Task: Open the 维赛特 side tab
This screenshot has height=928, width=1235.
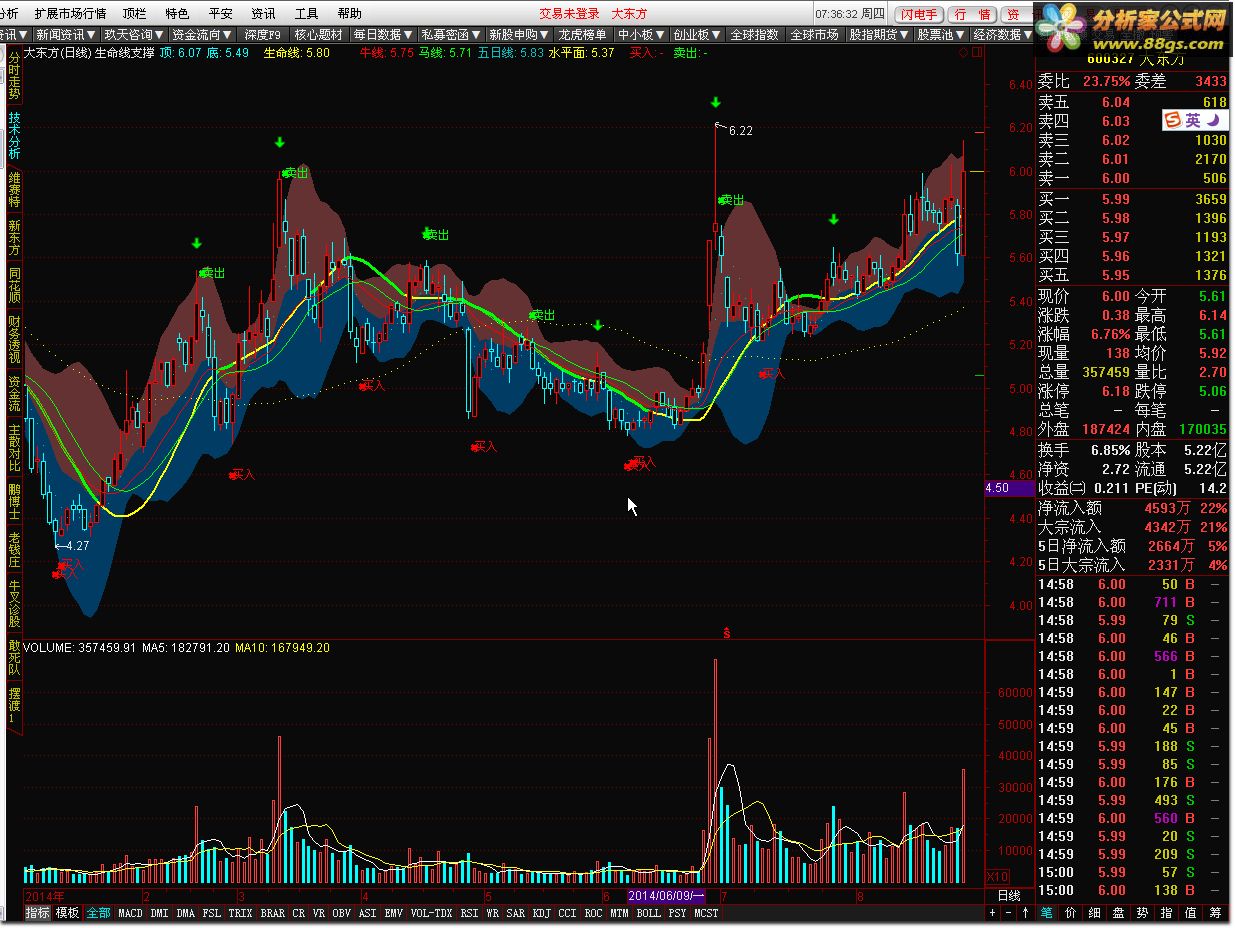Action: [x=14, y=188]
